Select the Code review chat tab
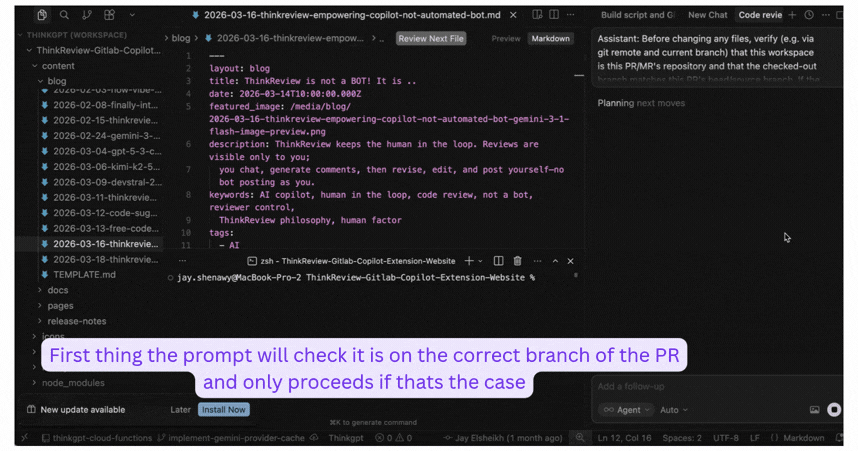Screen dimensions: 858x451 pyautogui.click(x=760, y=15)
